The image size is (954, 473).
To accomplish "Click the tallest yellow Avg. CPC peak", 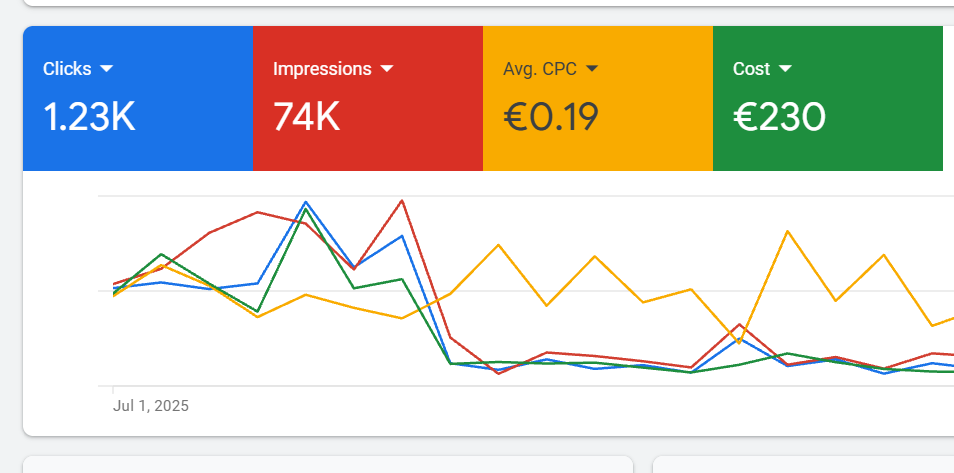I will [x=787, y=231].
